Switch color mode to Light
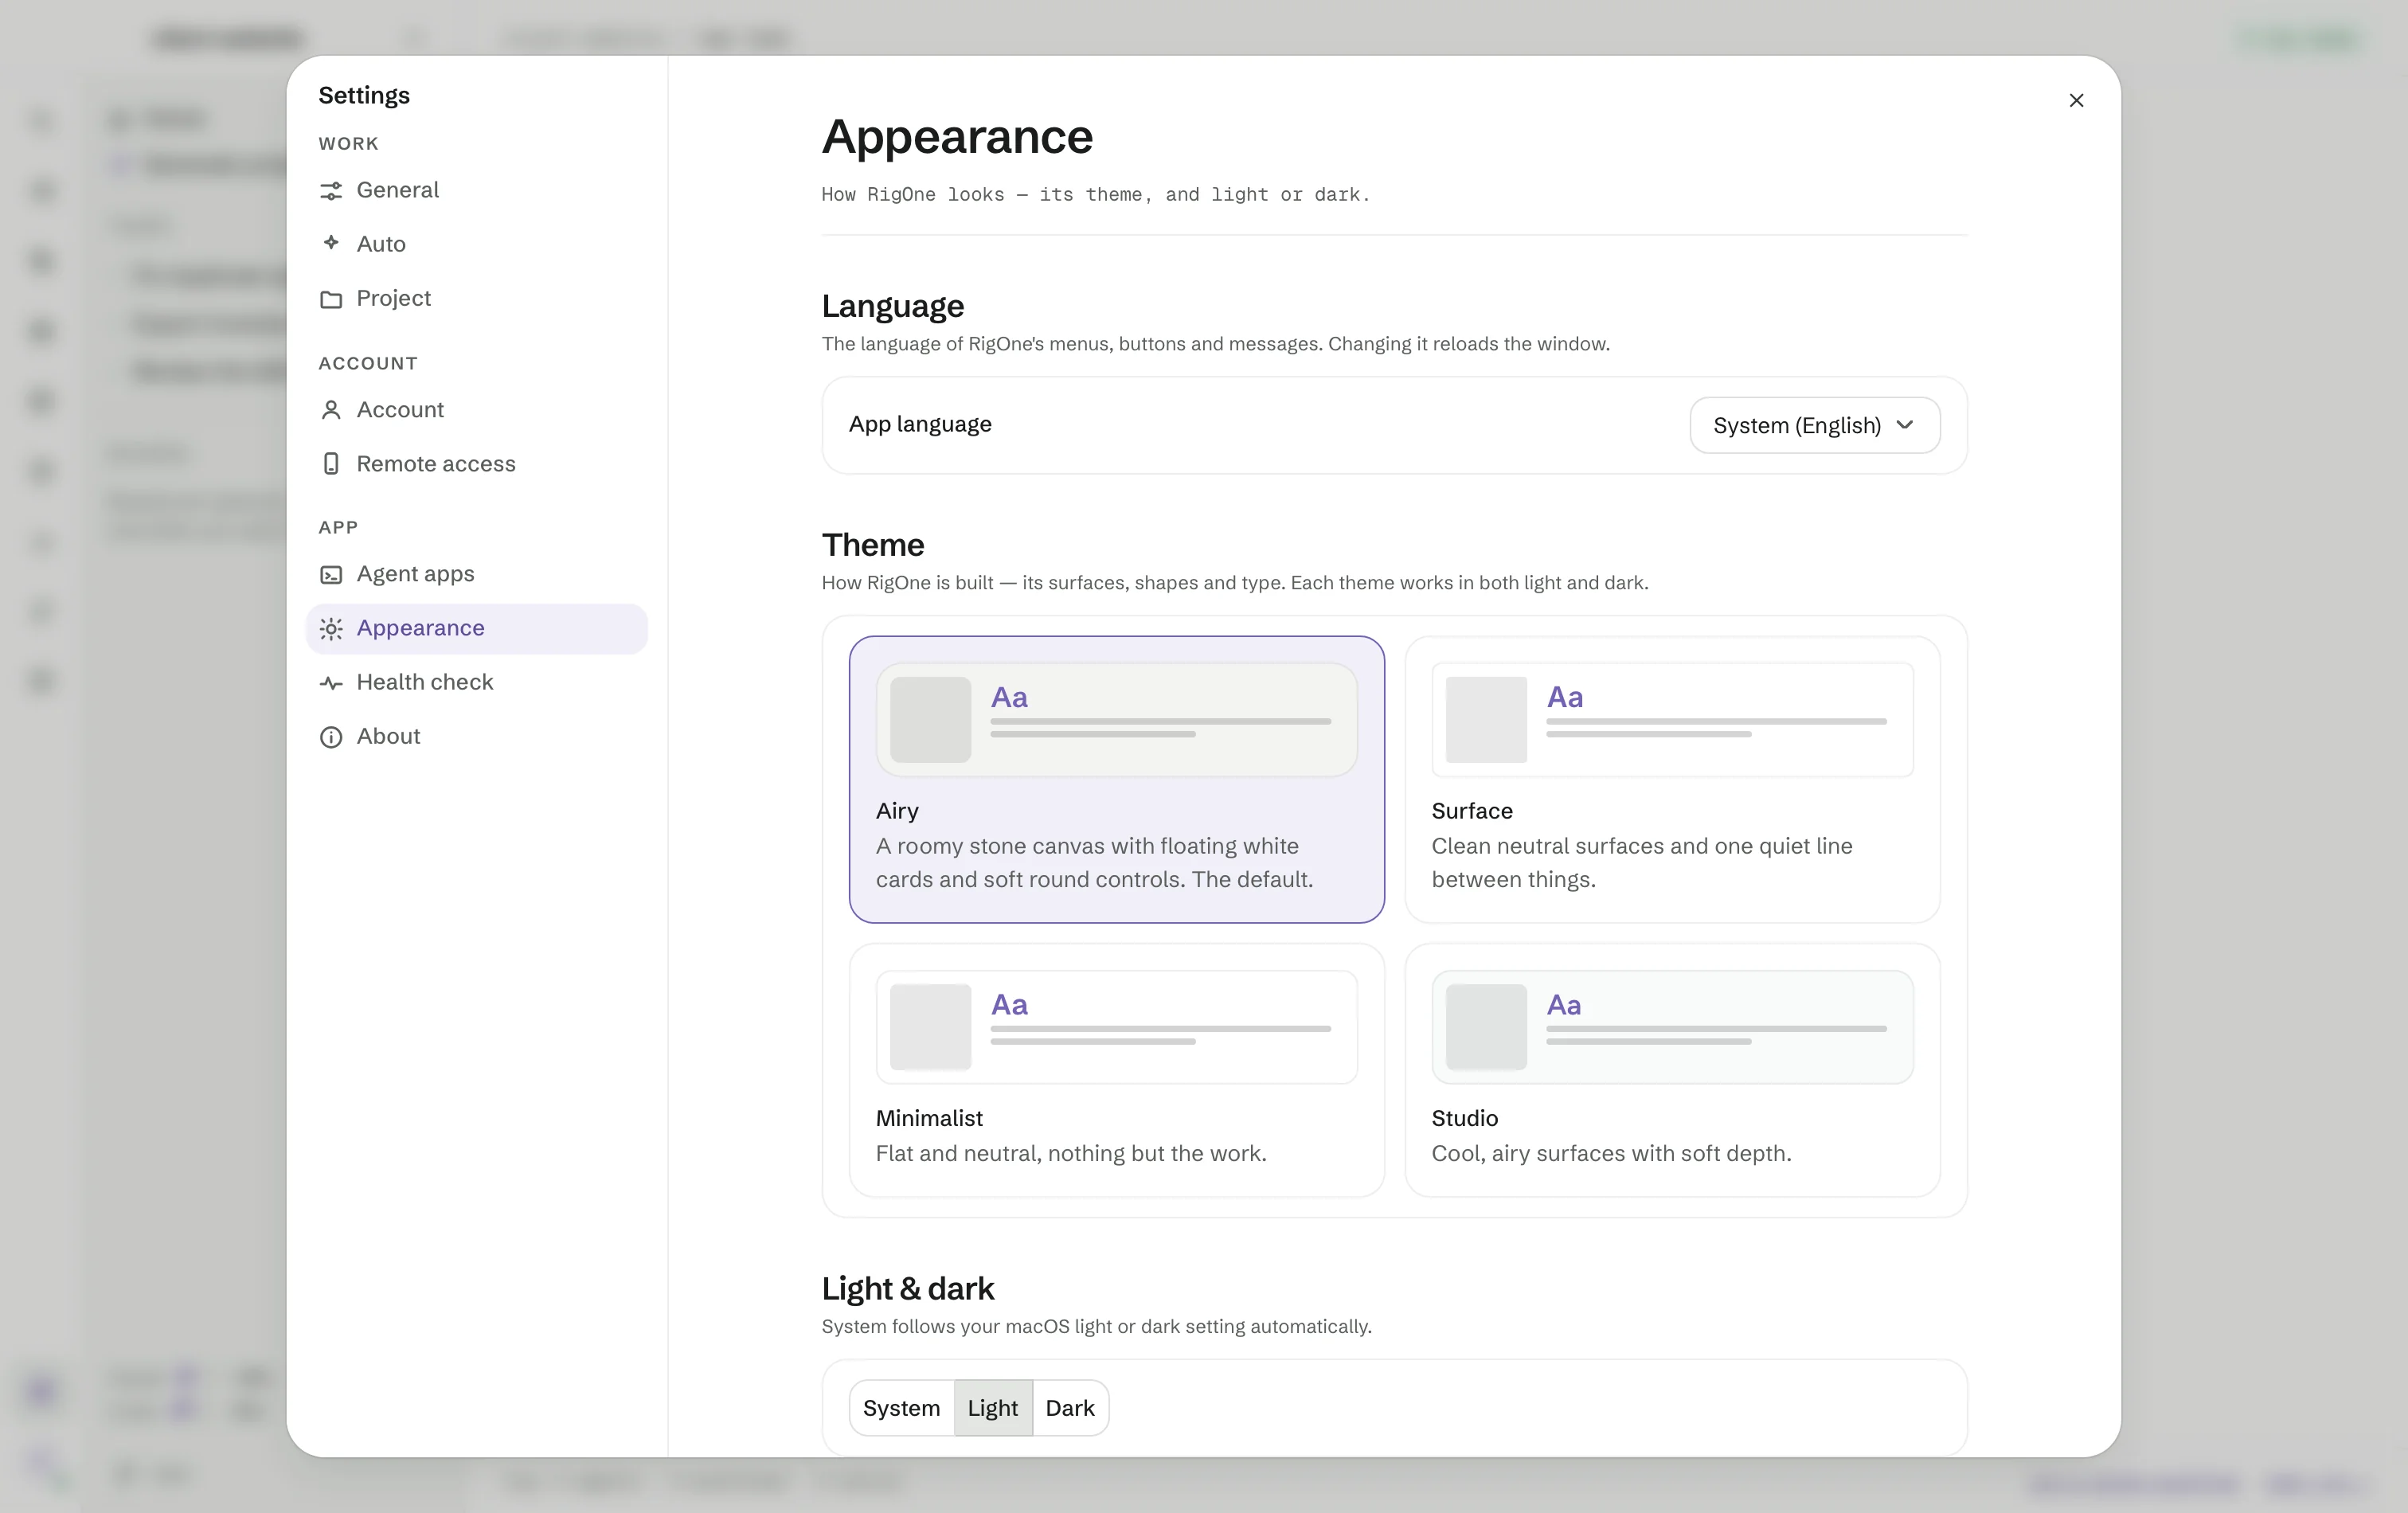The image size is (2408, 1513). [x=993, y=1408]
